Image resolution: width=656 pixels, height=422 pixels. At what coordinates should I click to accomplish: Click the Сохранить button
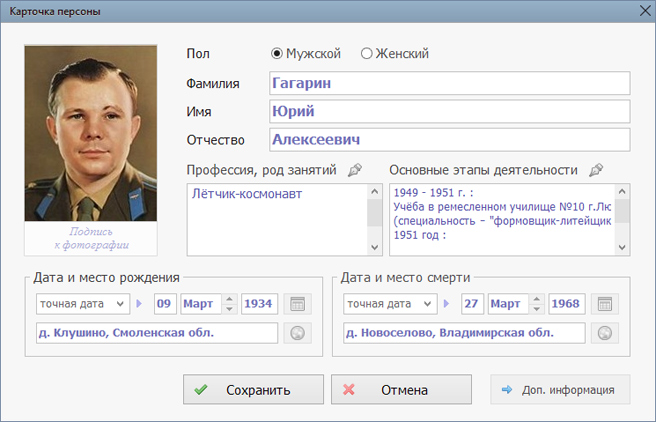[x=254, y=389]
